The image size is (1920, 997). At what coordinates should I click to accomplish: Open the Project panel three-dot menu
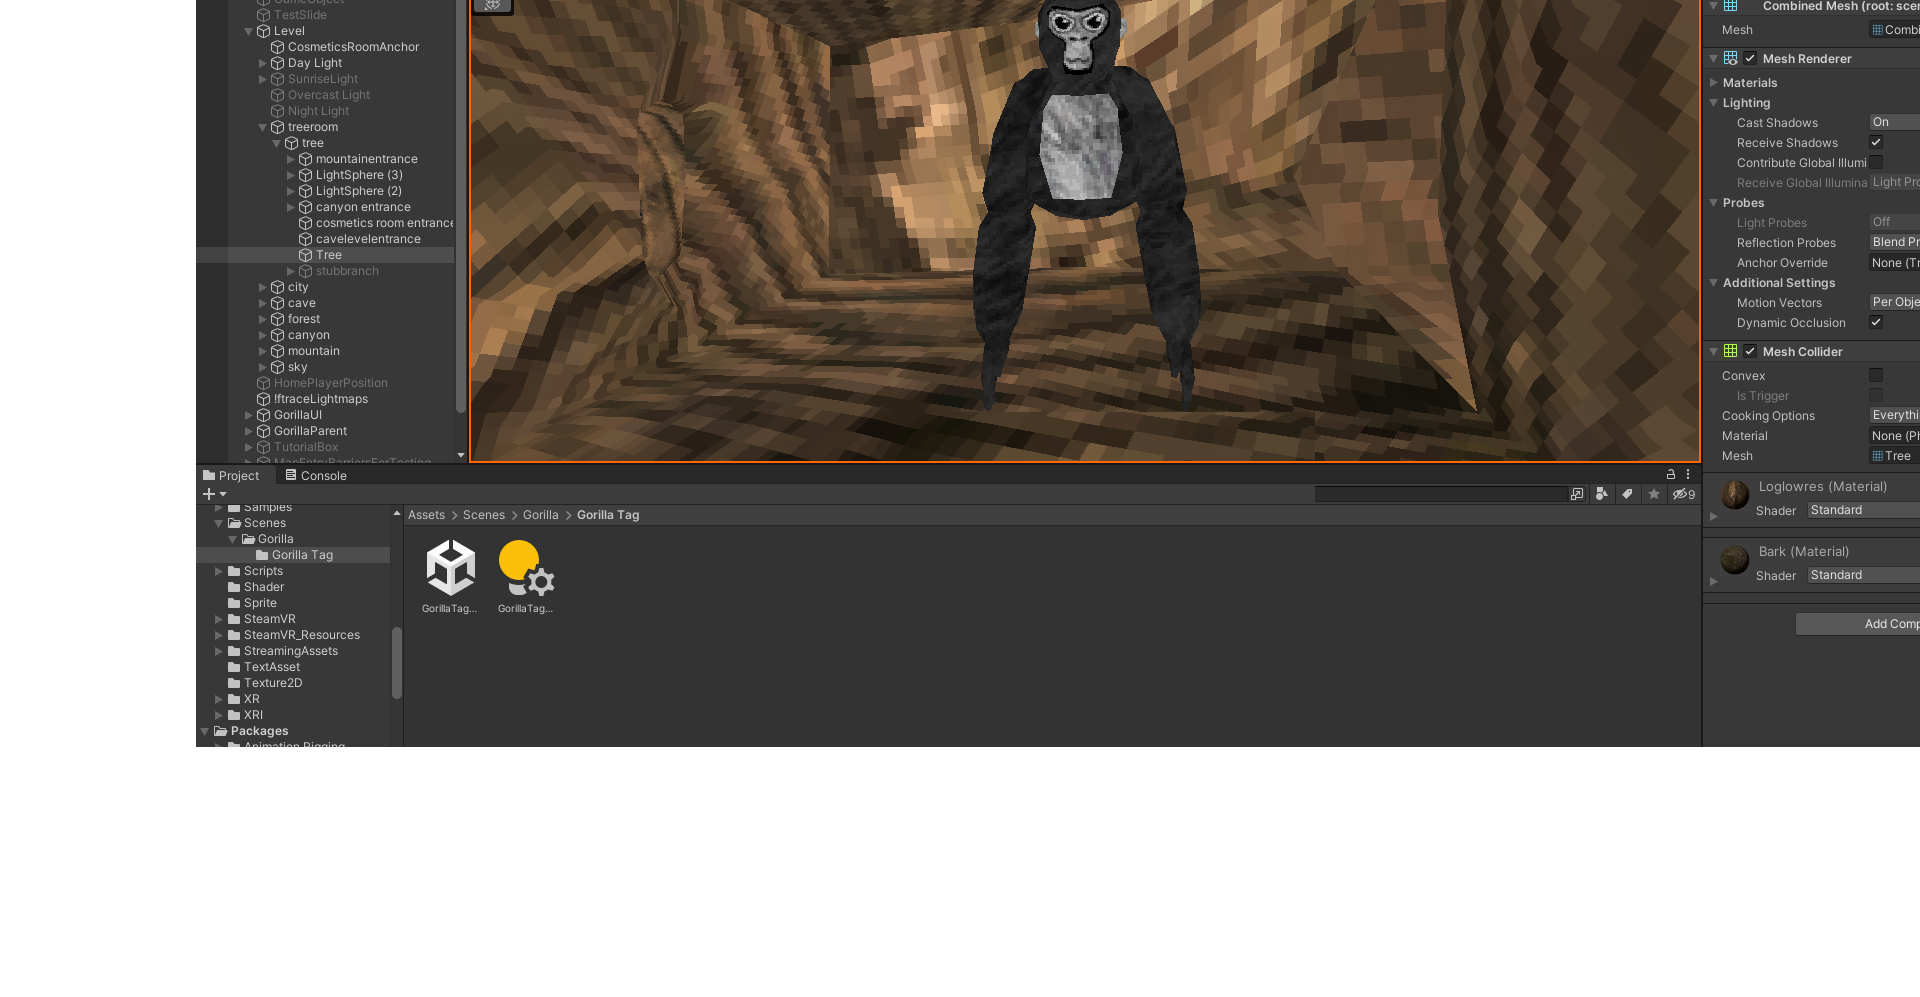click(1688, 475)
